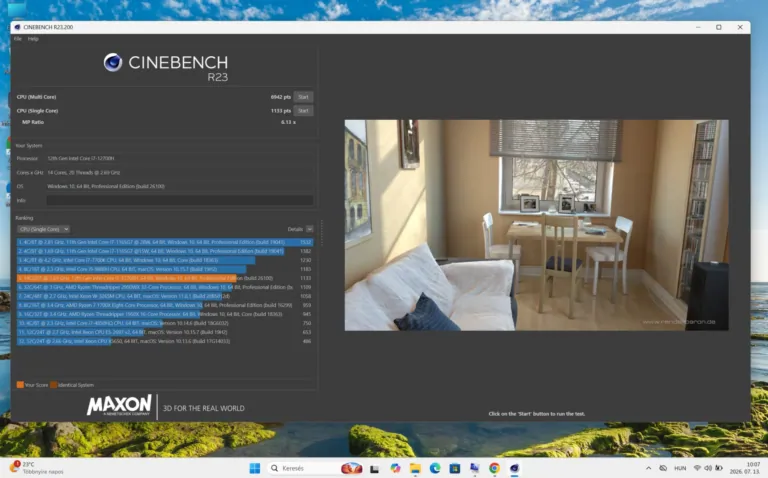Launch Microsoft Edge from the taskbar
This screenshot has height=478, width=768.
pos(435,468)
